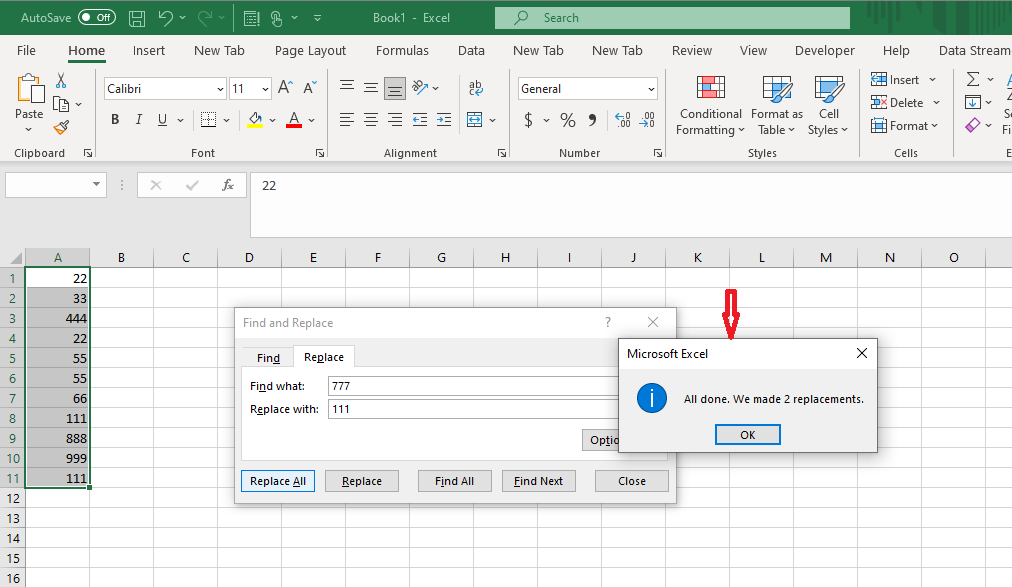The image size is (1012, 587).
Task: Click the Decrease Decimal icon
Action: click(647, 120)
